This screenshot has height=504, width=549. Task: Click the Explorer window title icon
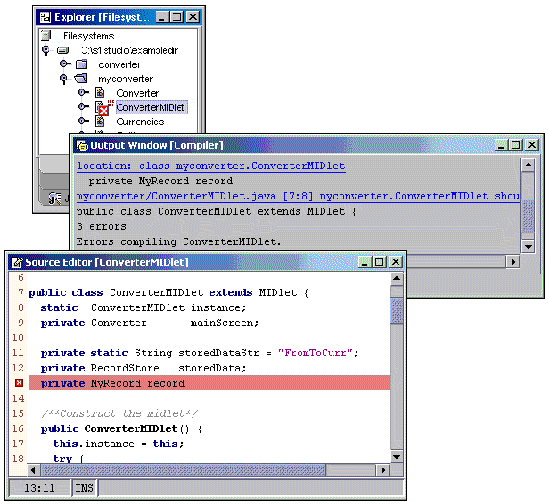click(45, 17)
